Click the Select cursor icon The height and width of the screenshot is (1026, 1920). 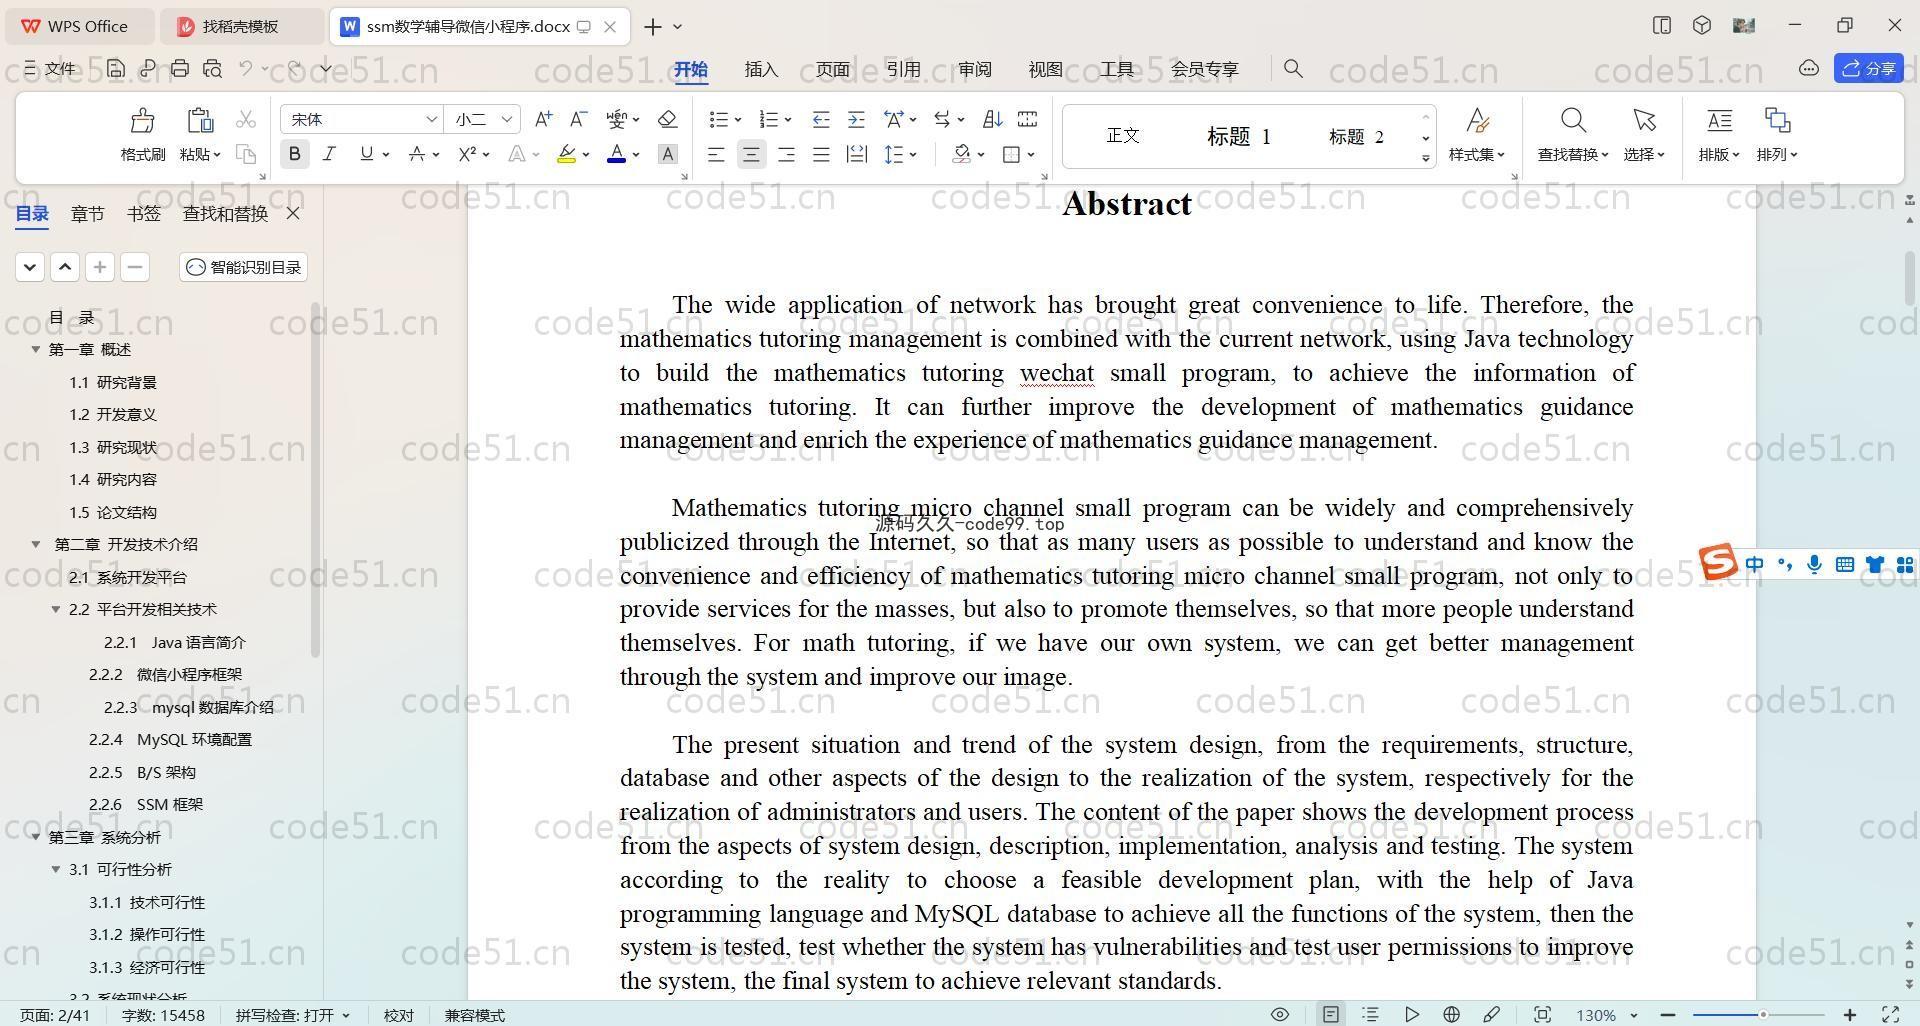pos(1644,121)
